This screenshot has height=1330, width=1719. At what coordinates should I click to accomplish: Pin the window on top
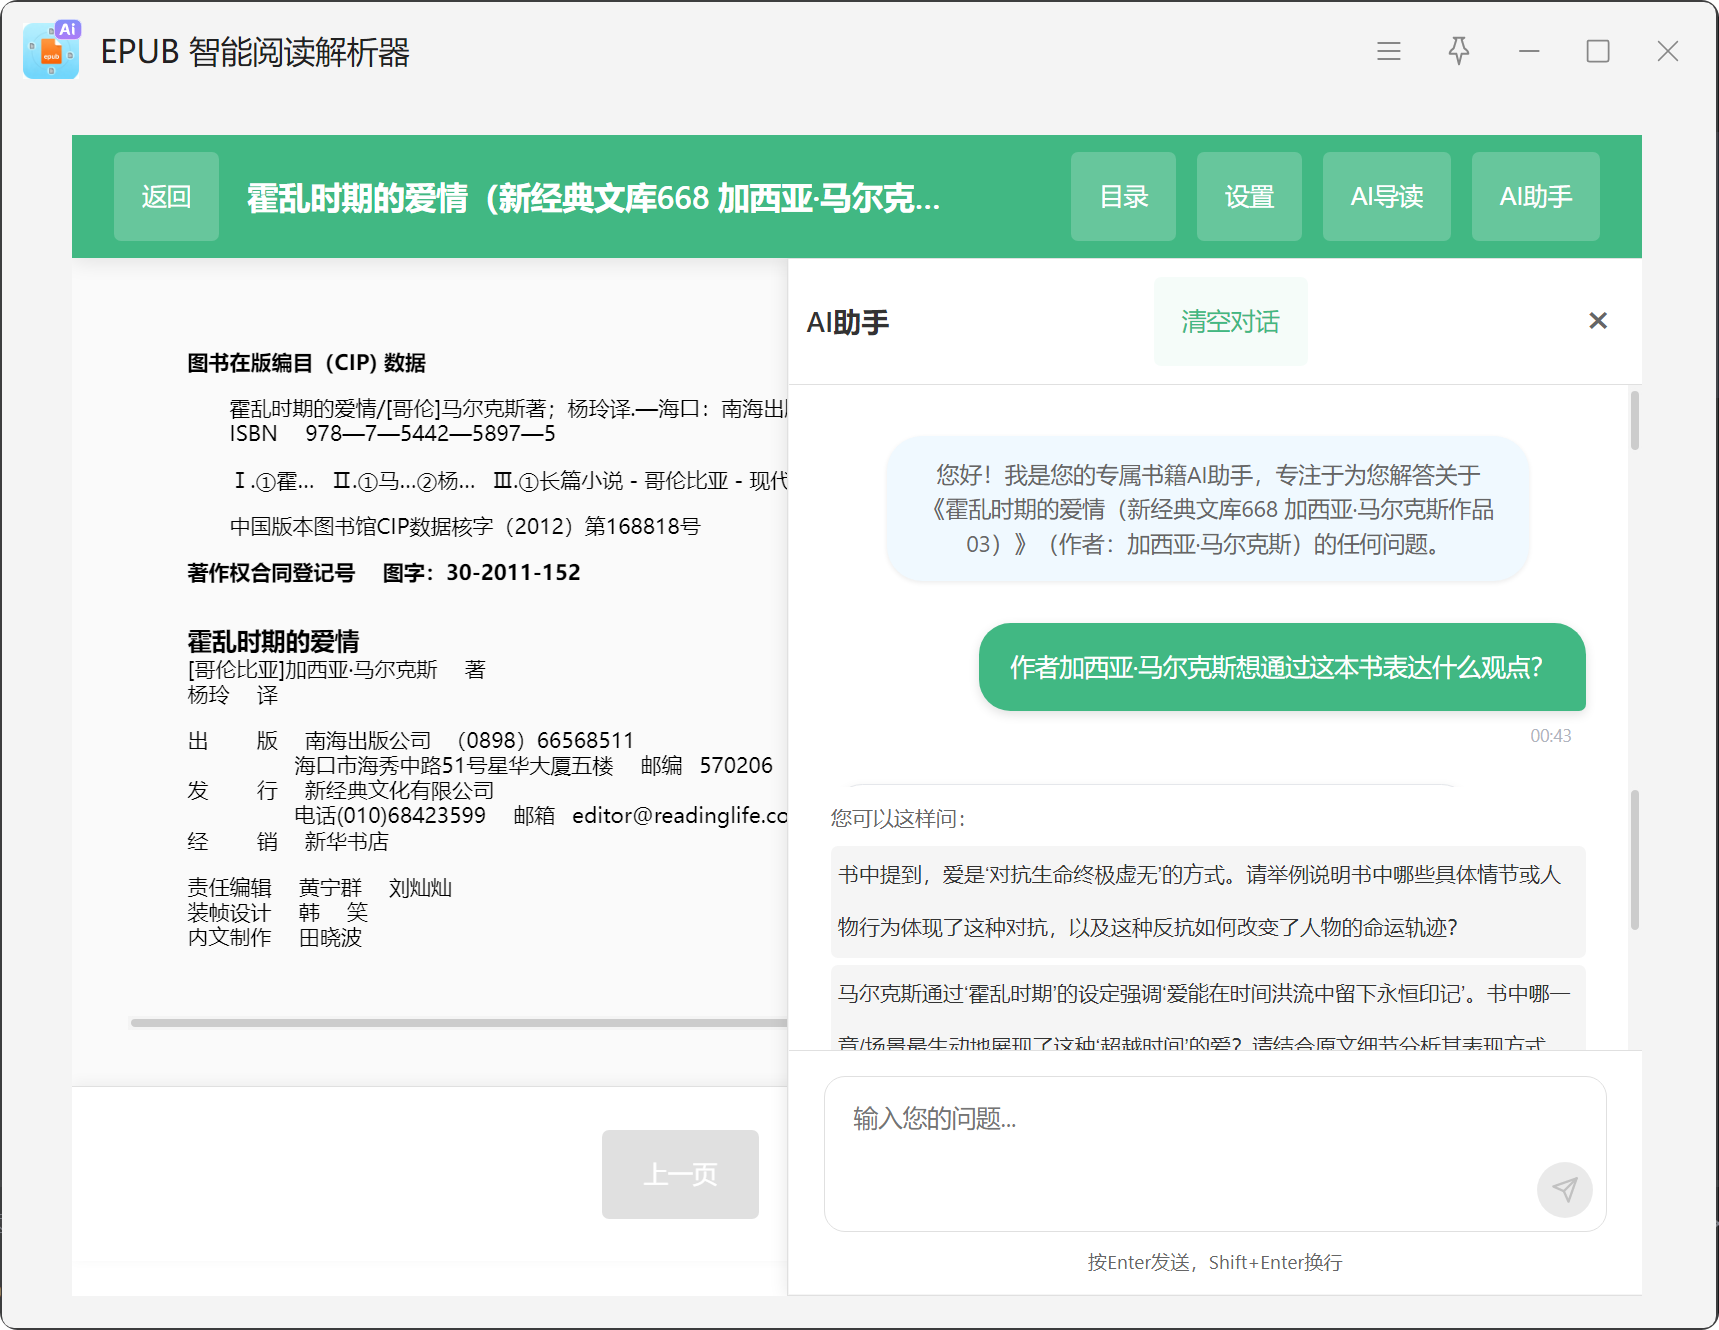click(x=1459, y=51)
